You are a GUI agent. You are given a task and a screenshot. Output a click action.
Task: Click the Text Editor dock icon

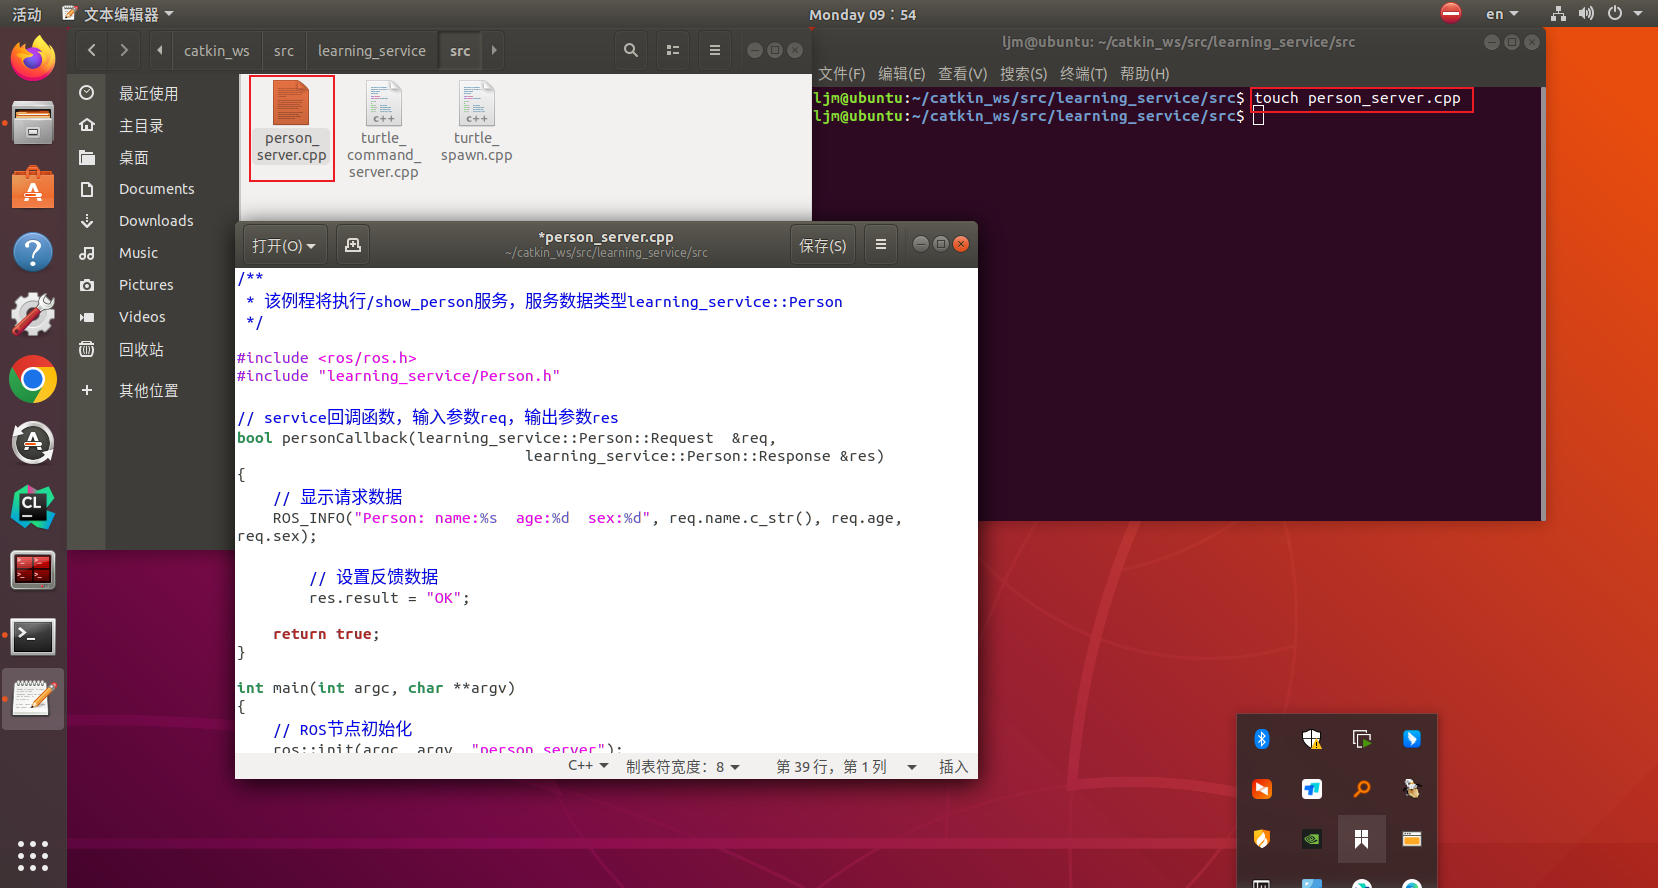[33, 699]
